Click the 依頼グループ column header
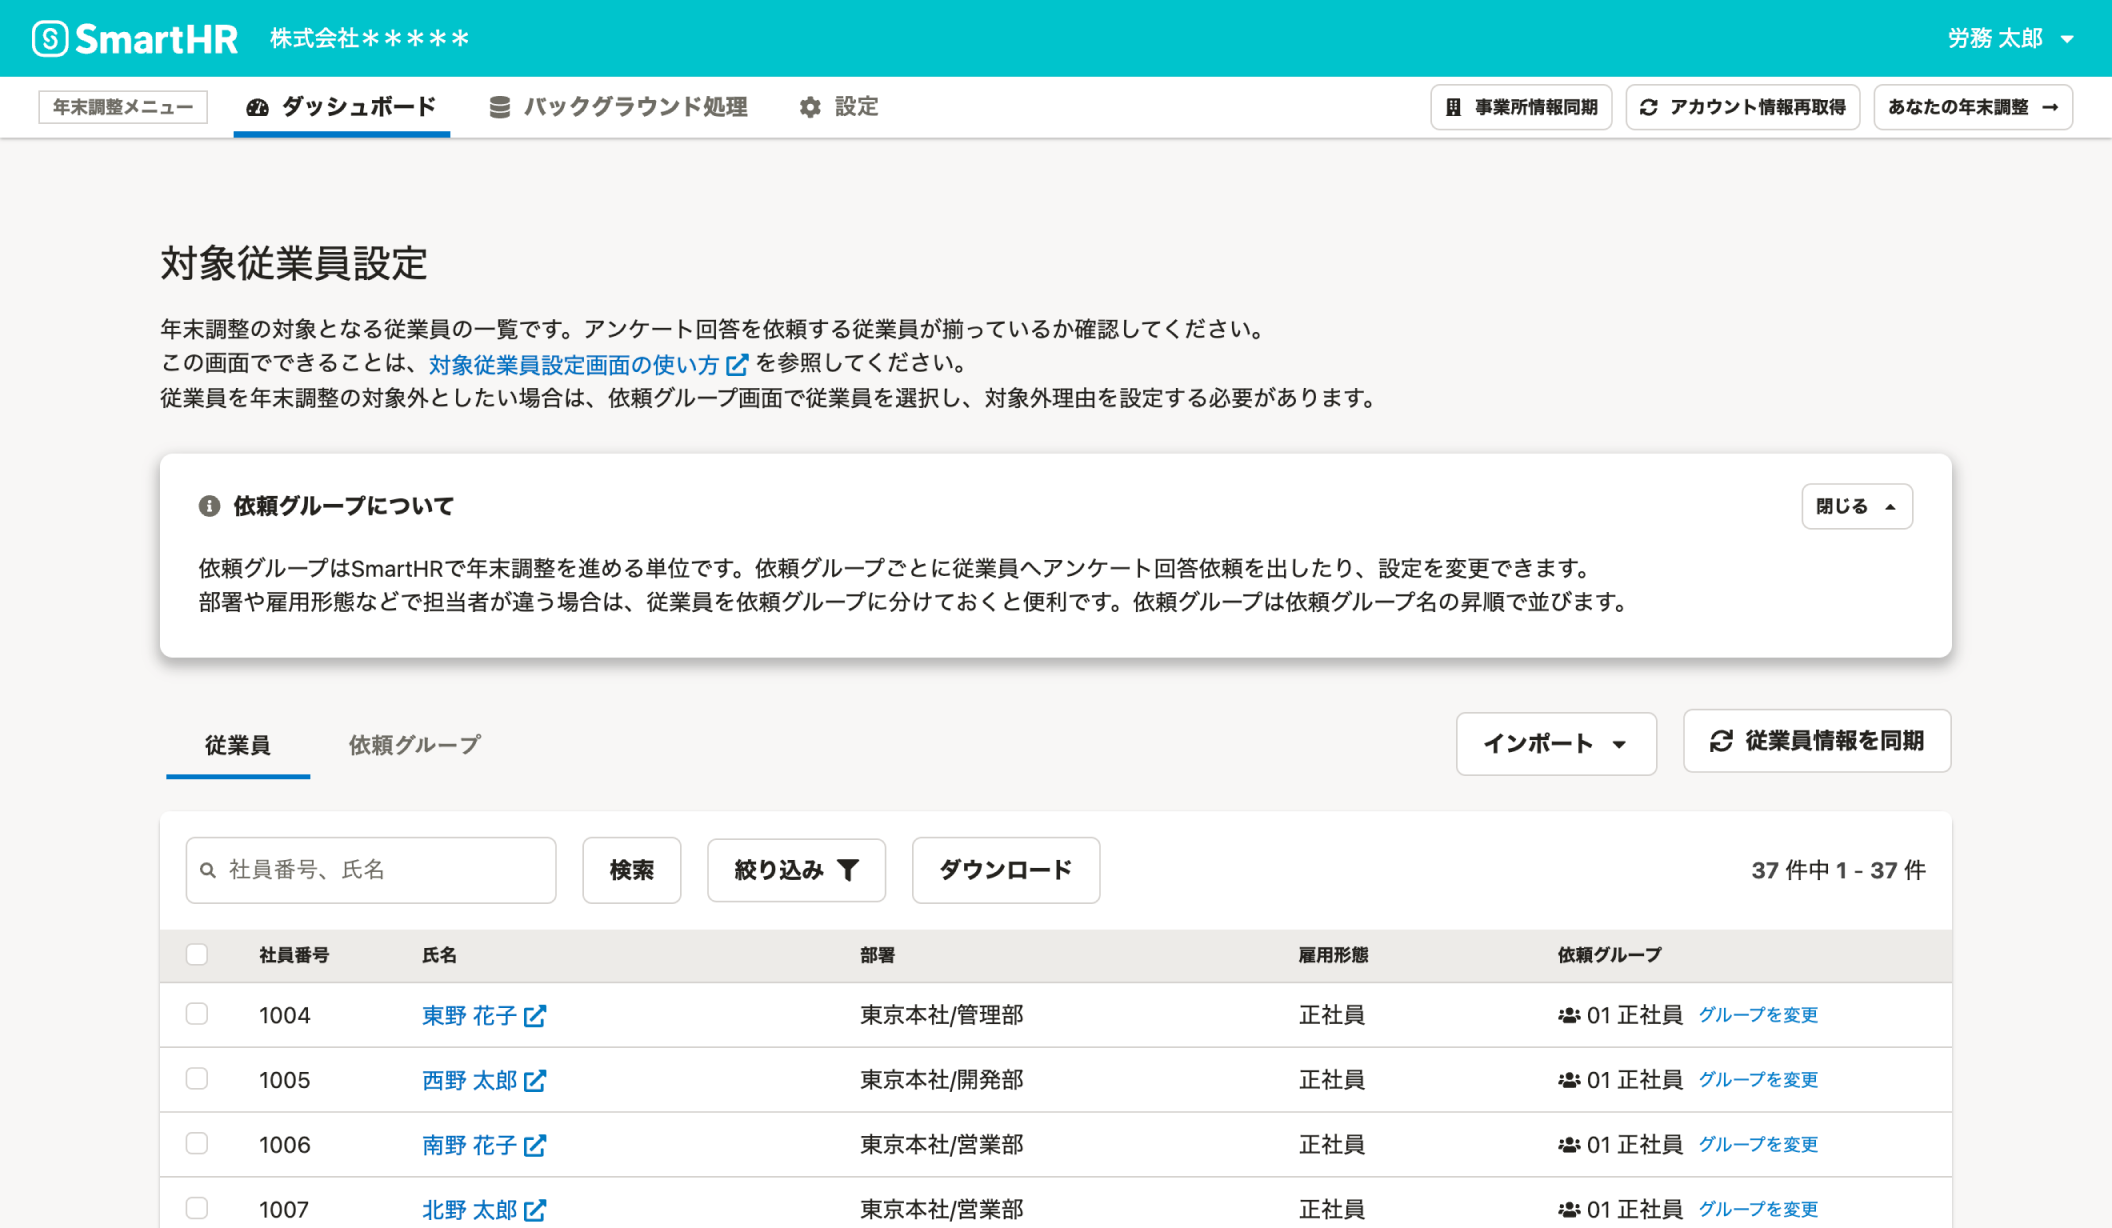The width and height of the screenshot is (2112, 1228). click(x=1609, y=955)
